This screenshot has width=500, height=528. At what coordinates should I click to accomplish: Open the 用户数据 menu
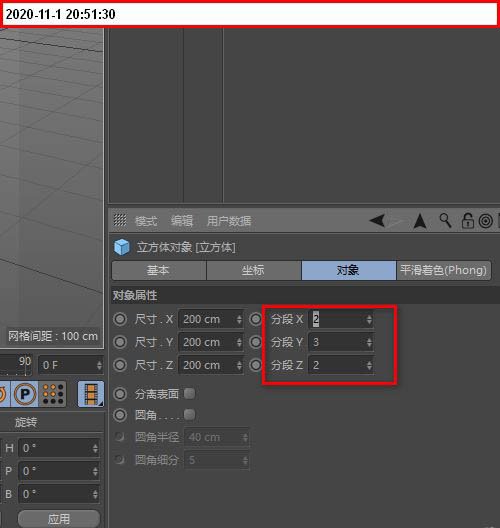(x=229, y=221)
